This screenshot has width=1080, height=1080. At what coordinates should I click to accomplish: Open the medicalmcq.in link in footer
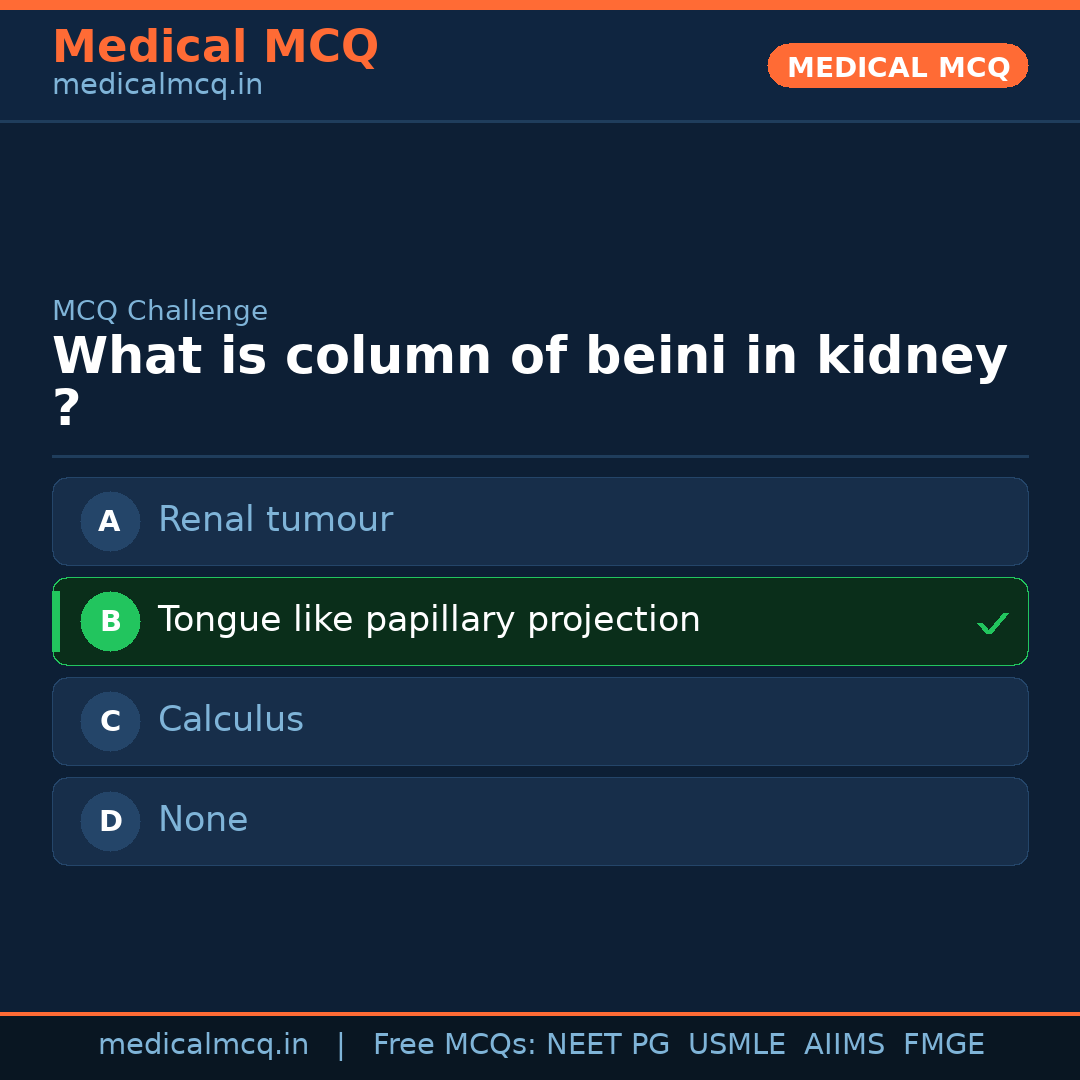[x=203, y=1045]
